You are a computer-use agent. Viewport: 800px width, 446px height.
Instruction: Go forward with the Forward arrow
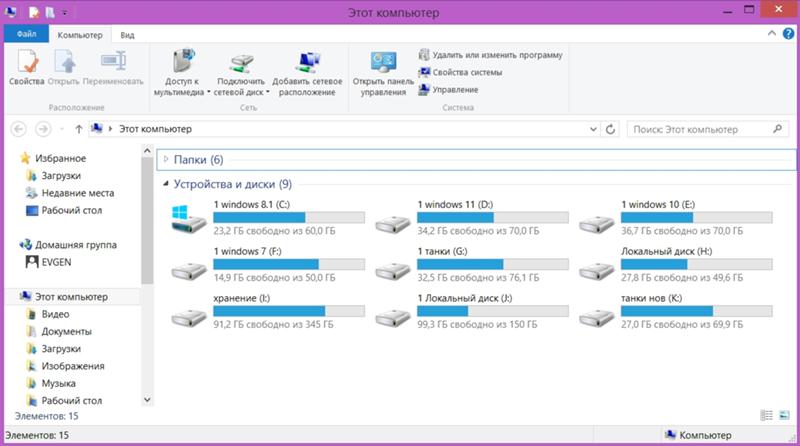click(43, 129)
